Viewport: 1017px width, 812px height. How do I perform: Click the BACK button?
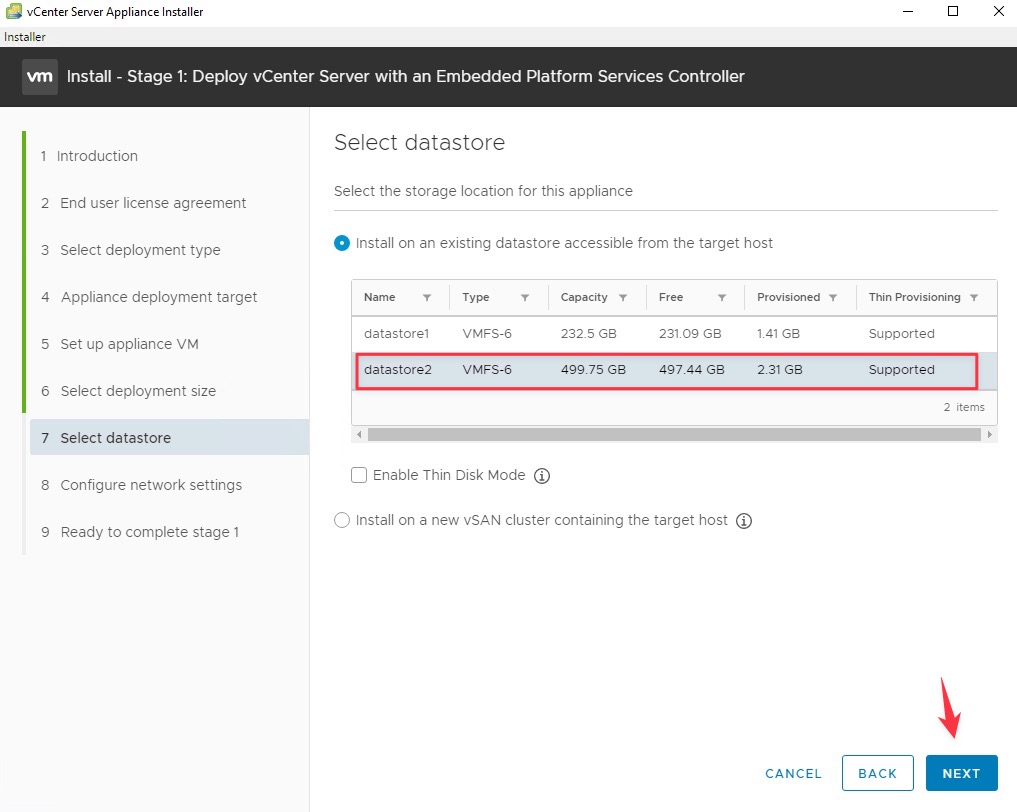pyautogui.click(x=878, y=773)
